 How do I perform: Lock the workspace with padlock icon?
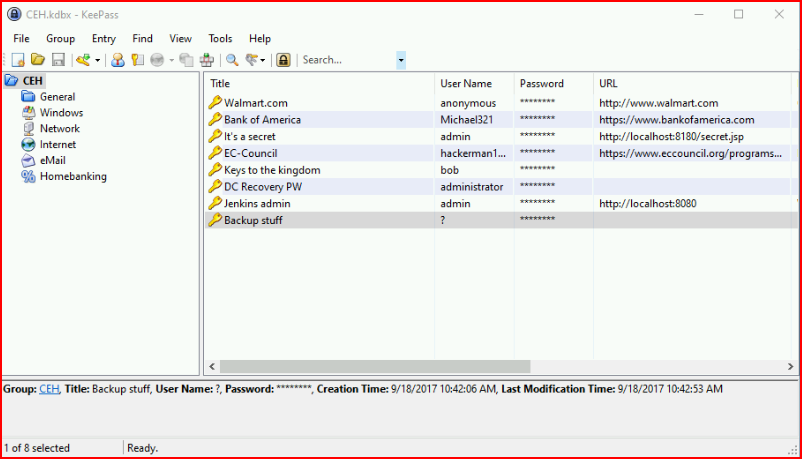point(283,60)
